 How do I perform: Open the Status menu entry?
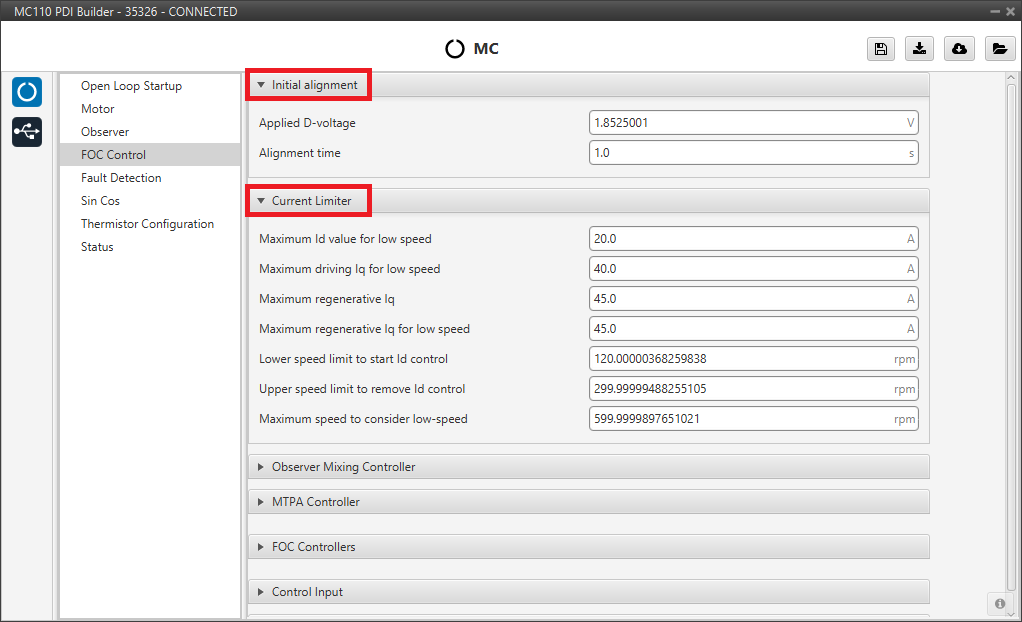(97, 247)
